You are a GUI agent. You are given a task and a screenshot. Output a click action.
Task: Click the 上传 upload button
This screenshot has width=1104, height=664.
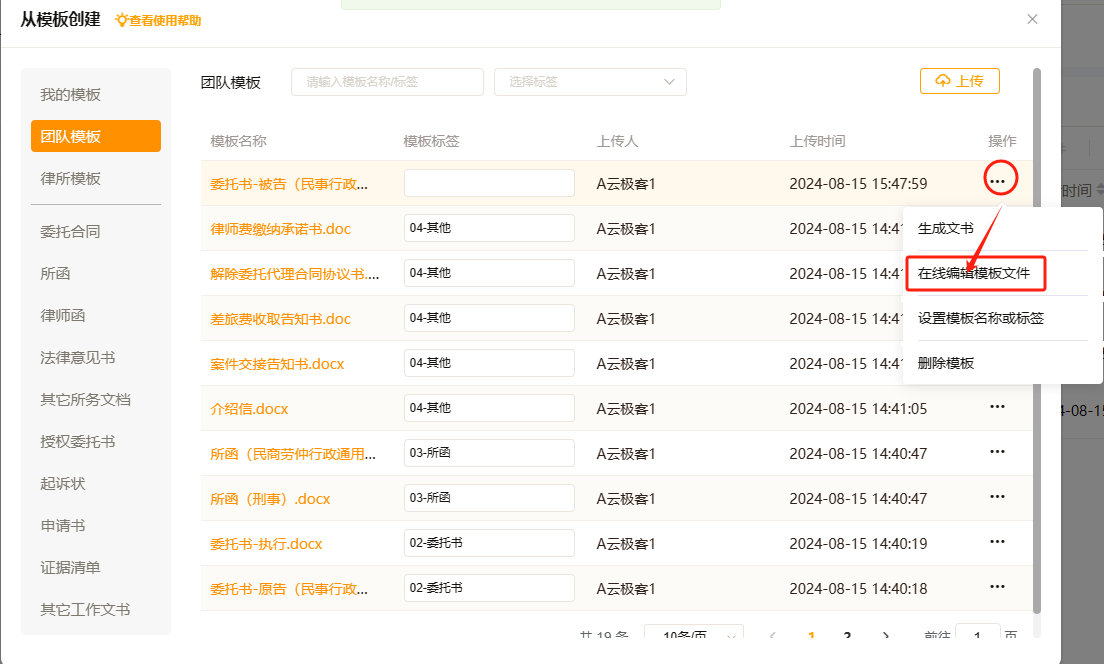[x=959, y=81]
